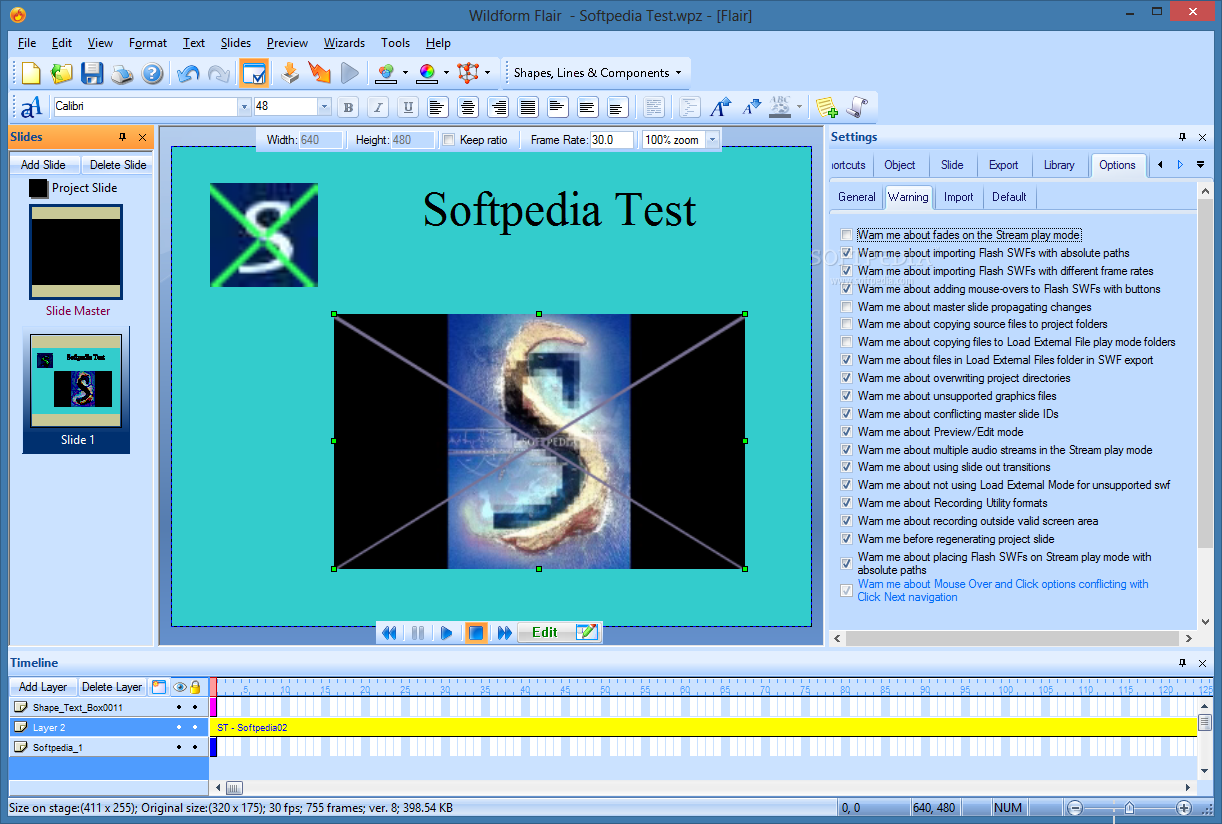
Task: Open the Wizards menu
Action: tap(344, 43)
